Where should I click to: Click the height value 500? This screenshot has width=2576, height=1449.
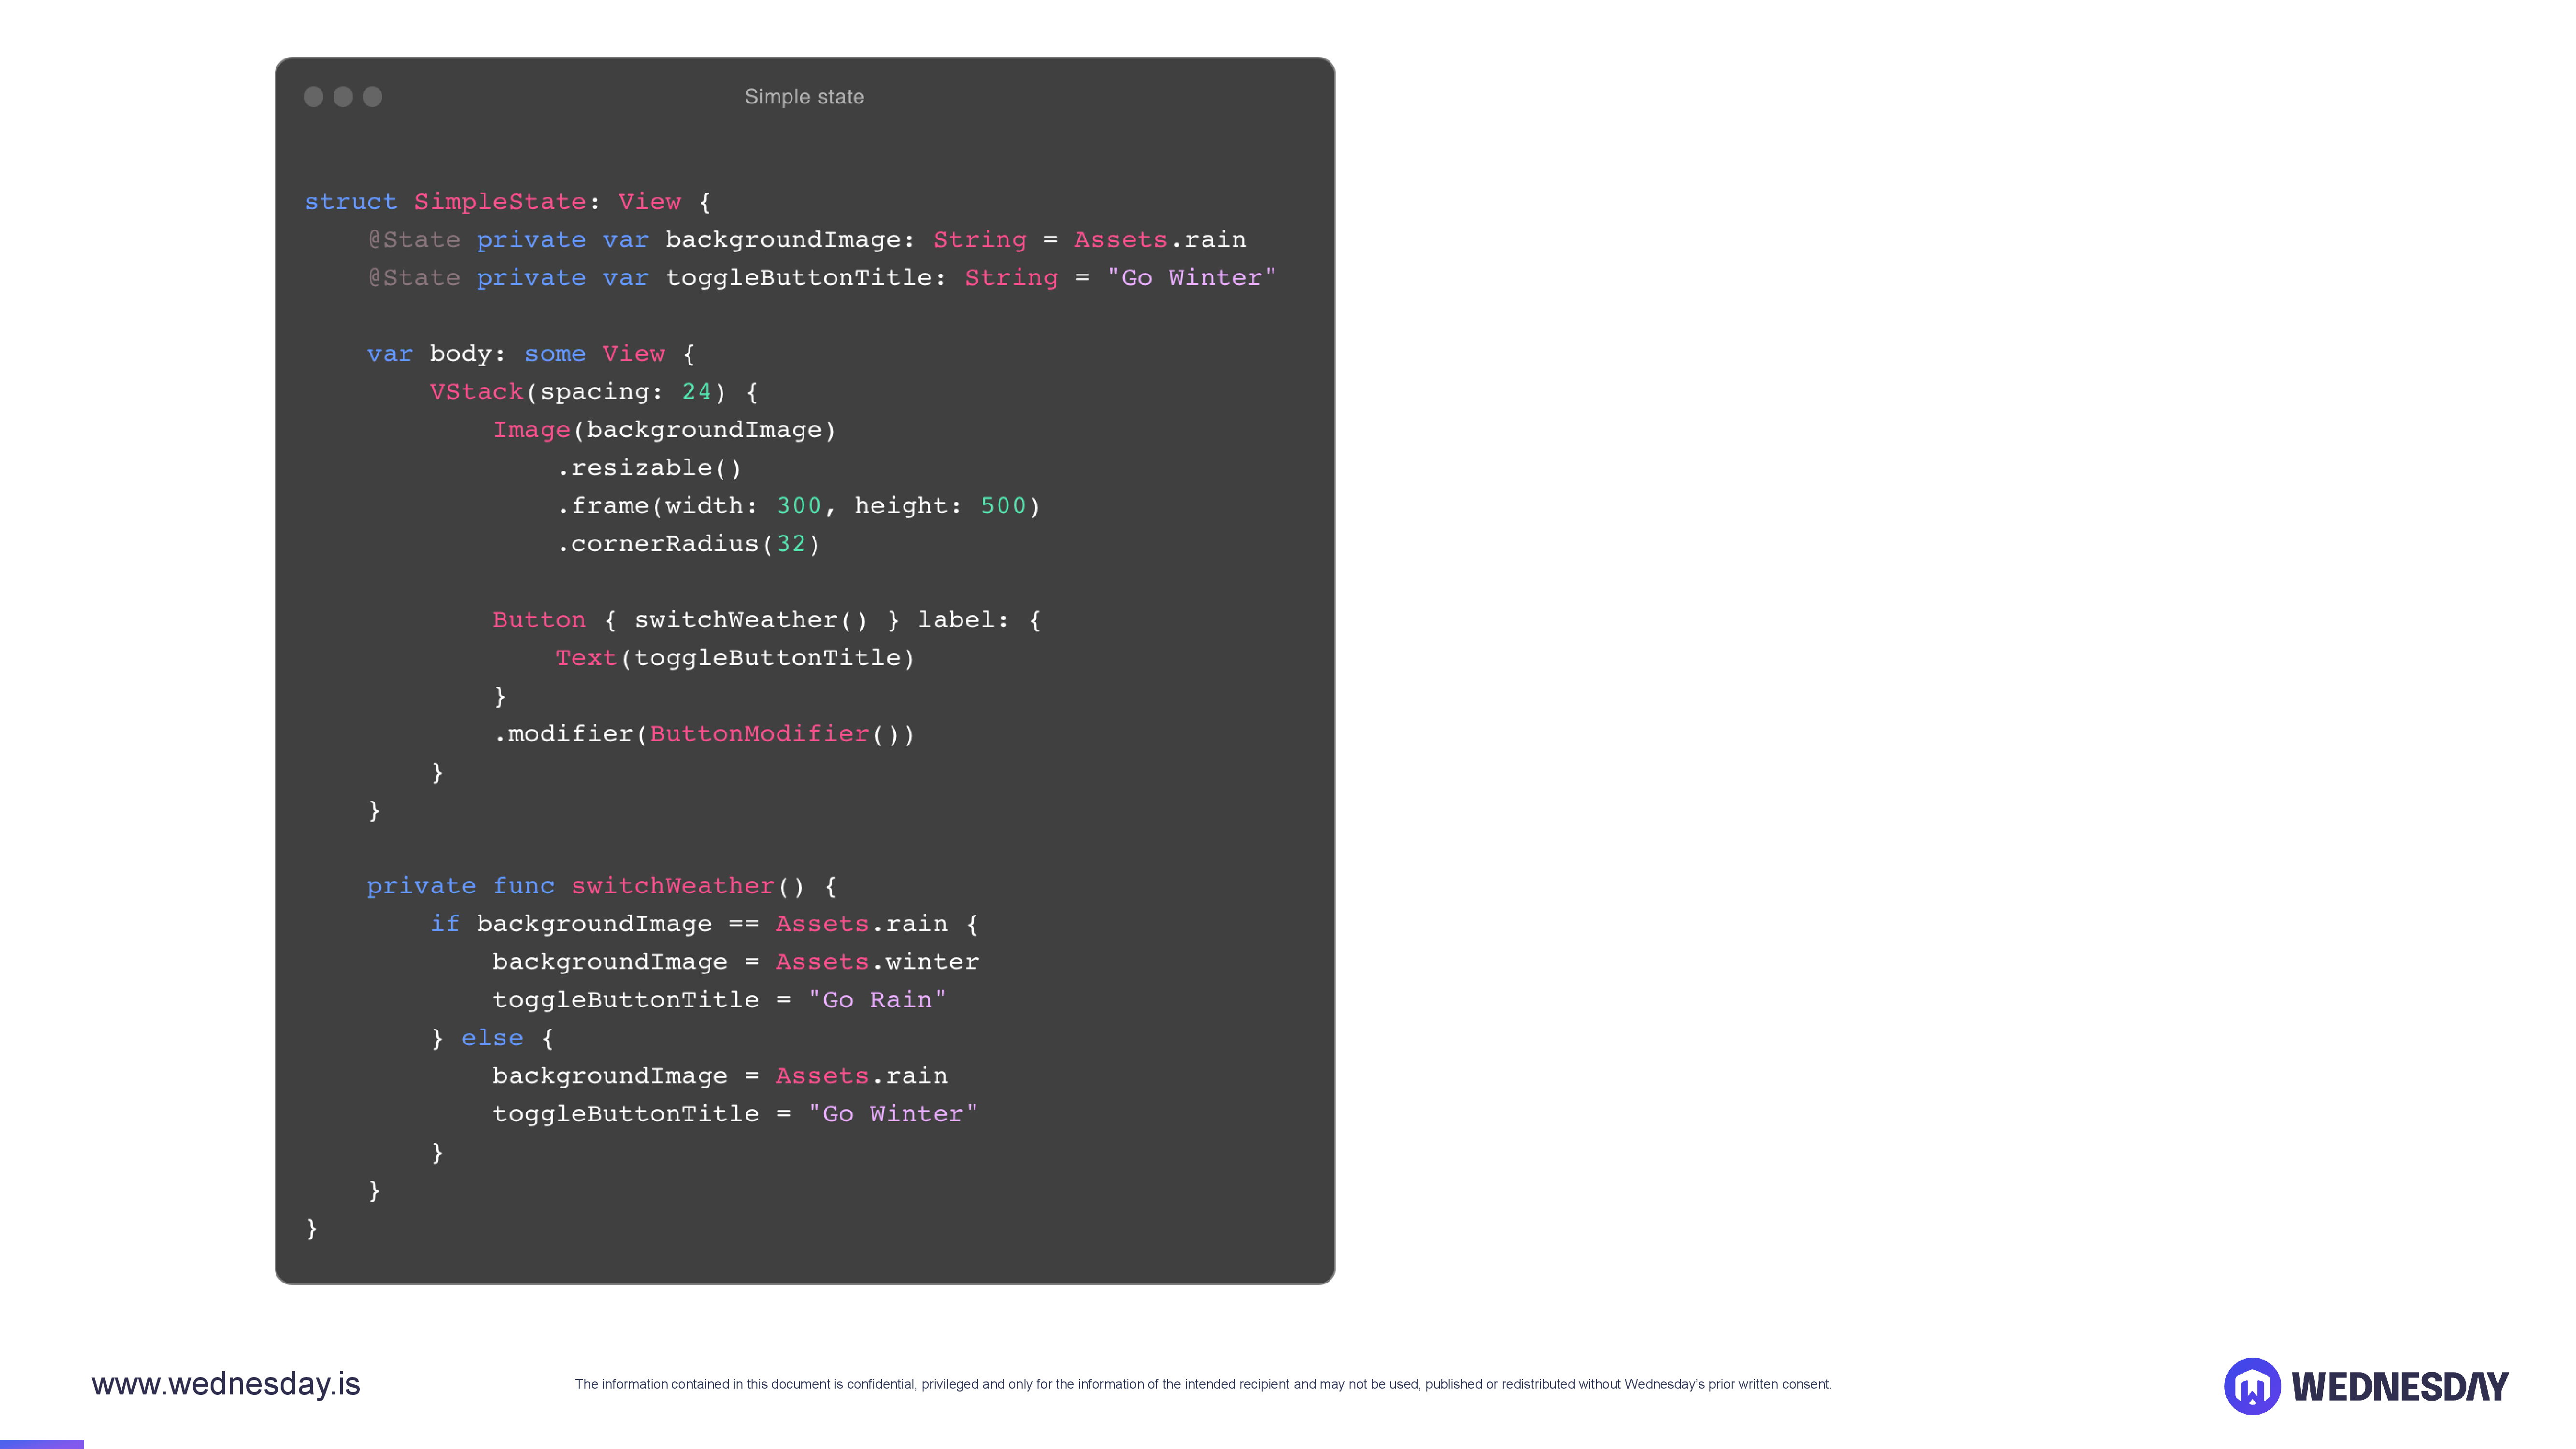(1003, 506)
